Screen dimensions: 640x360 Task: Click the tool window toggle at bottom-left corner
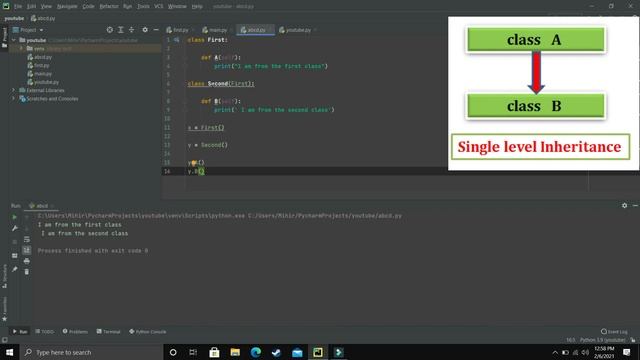click(4, 340)
